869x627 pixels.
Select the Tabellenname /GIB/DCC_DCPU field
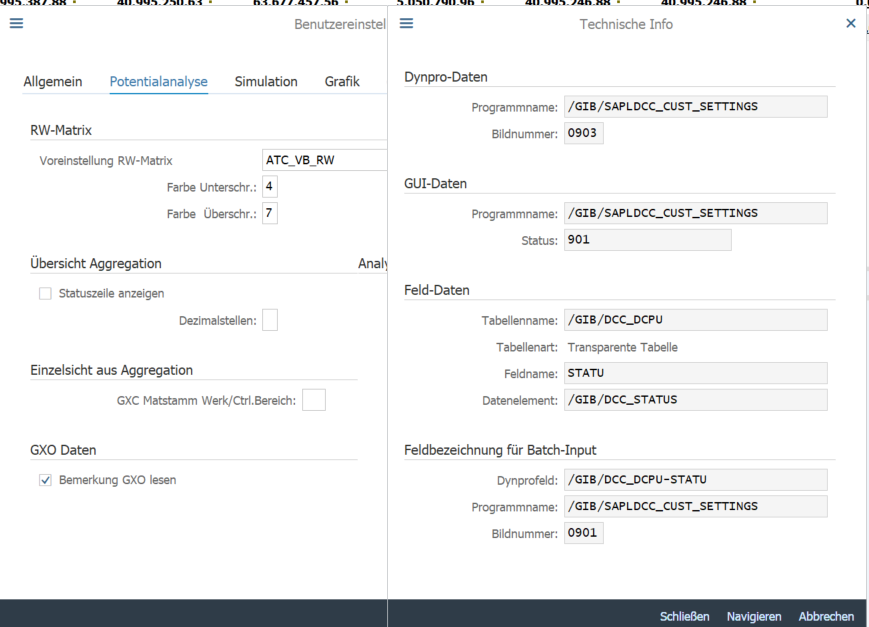coord(695,320)
